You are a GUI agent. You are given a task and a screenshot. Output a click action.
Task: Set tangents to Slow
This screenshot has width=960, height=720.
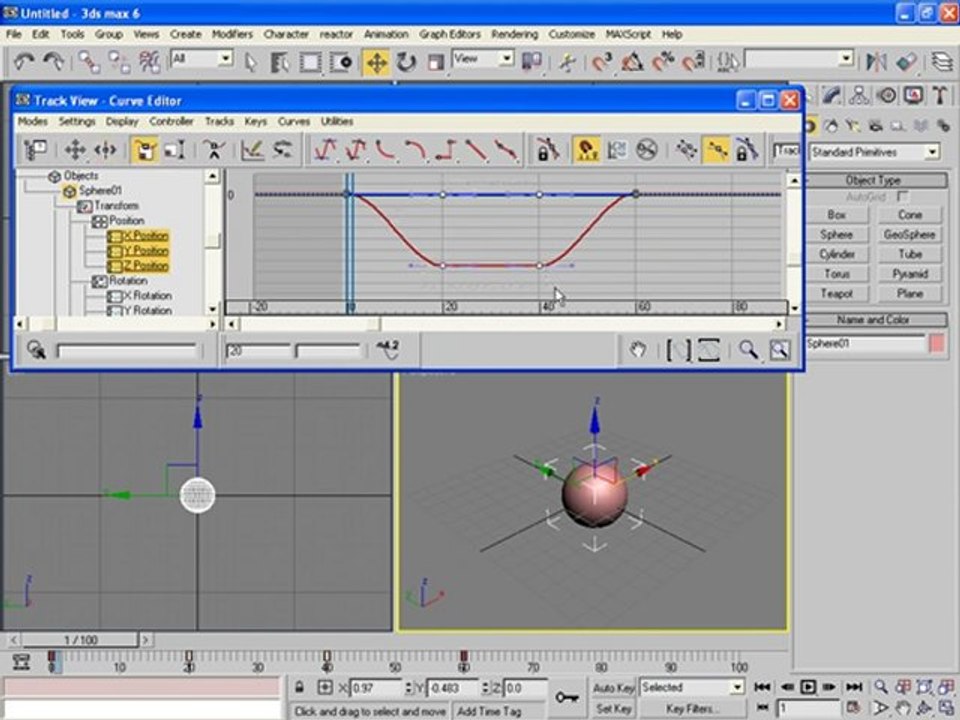[x=416, y=149]
